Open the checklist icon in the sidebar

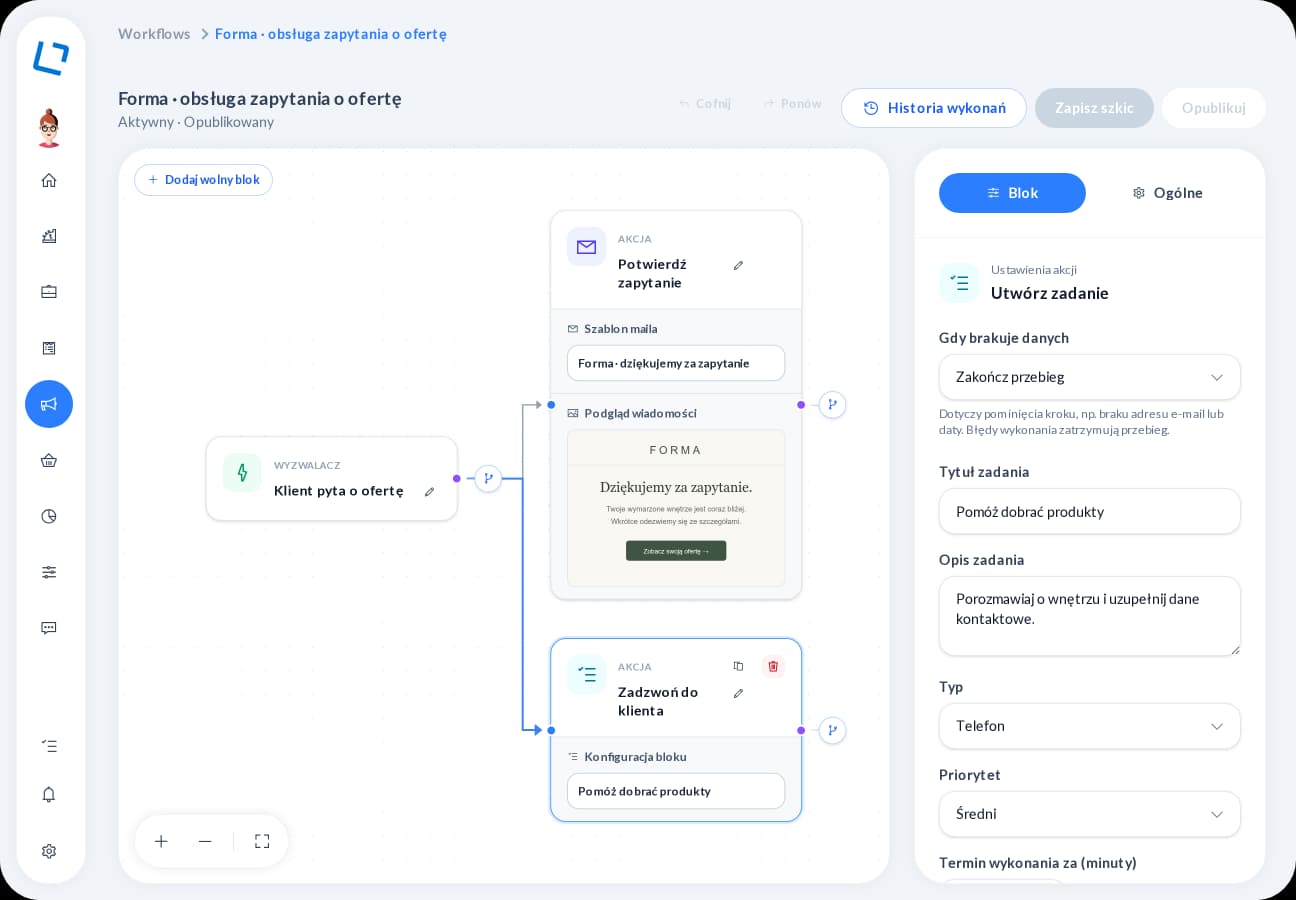click(49, 746)
